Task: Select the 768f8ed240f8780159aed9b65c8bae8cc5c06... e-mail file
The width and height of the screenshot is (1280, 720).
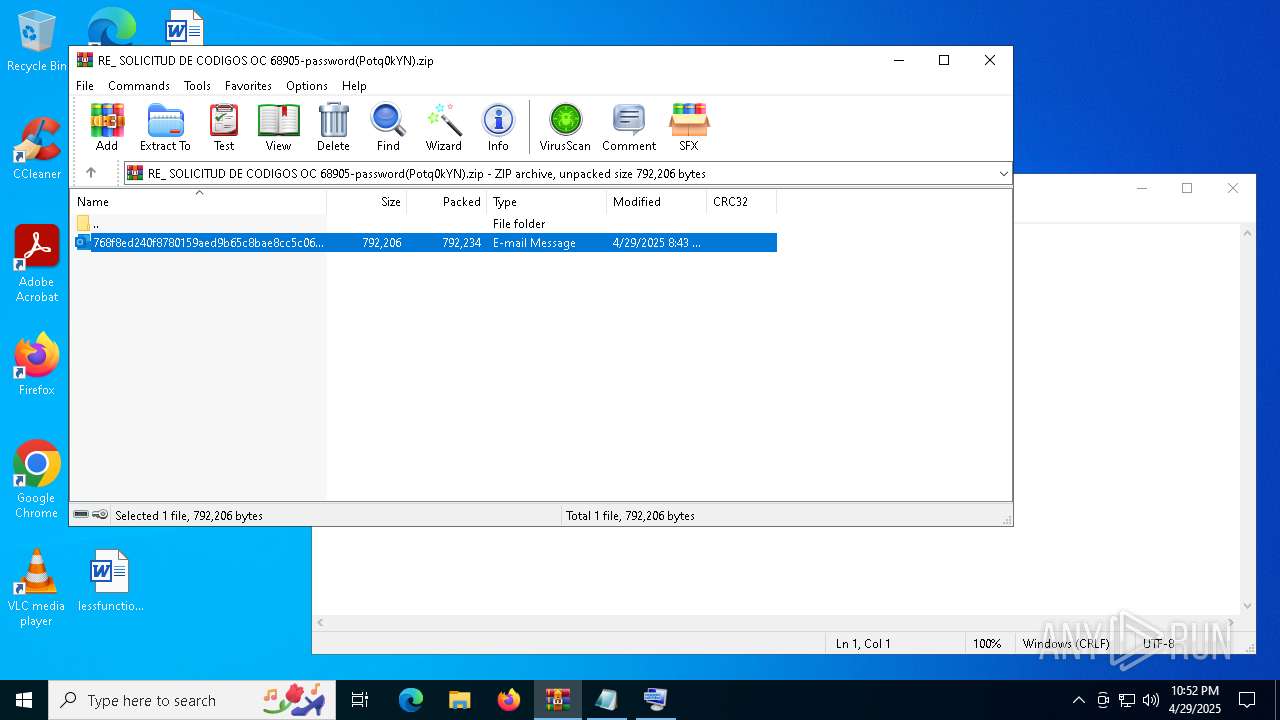Action: [424, 243]
